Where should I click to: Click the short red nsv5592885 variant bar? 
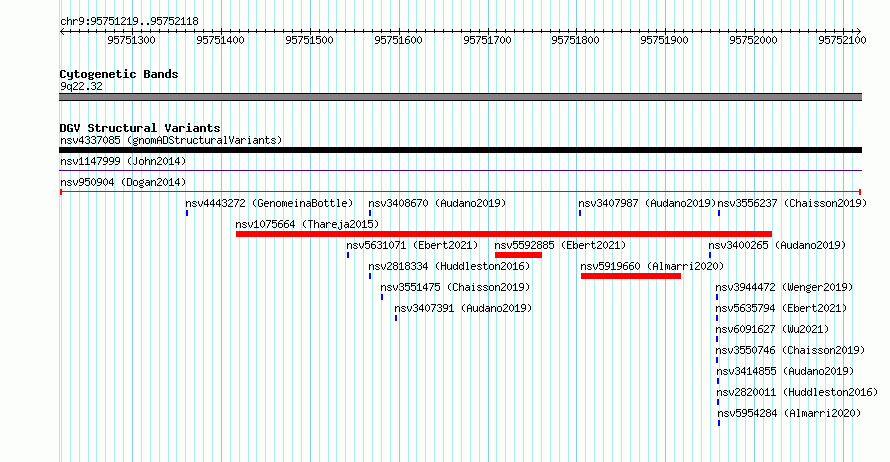point(518,255)
